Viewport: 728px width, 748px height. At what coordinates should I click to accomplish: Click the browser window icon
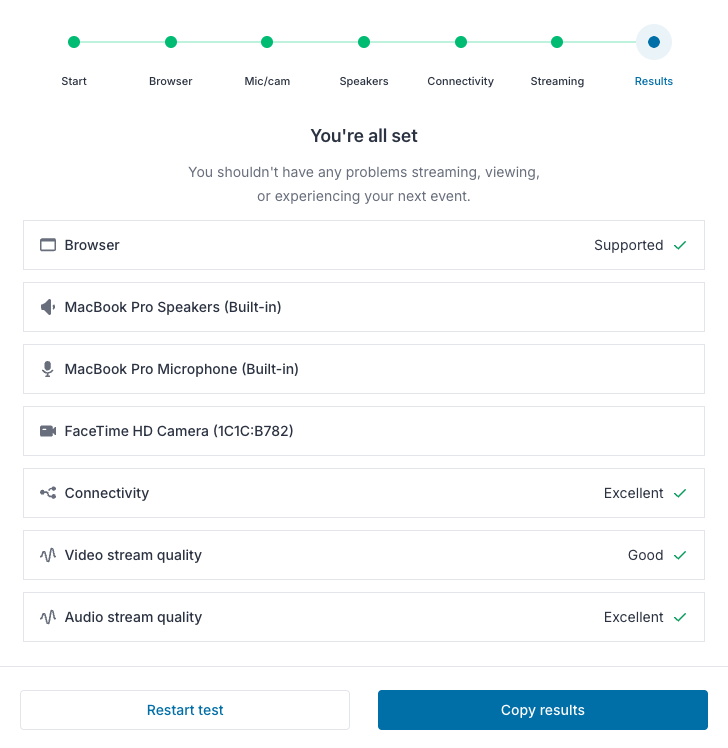(48, 245)
